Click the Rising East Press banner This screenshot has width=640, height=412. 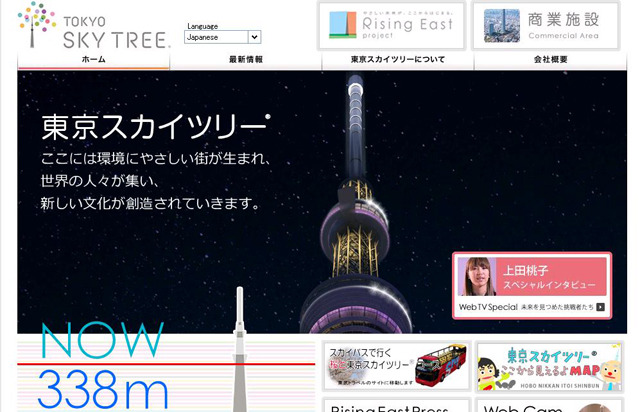(x=397, y=405)
